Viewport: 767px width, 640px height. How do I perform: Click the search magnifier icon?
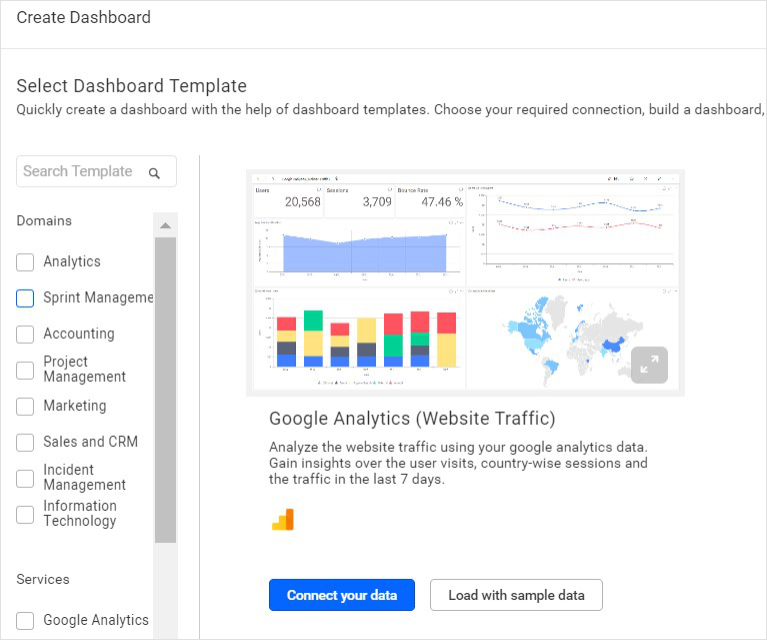point(154,173)
